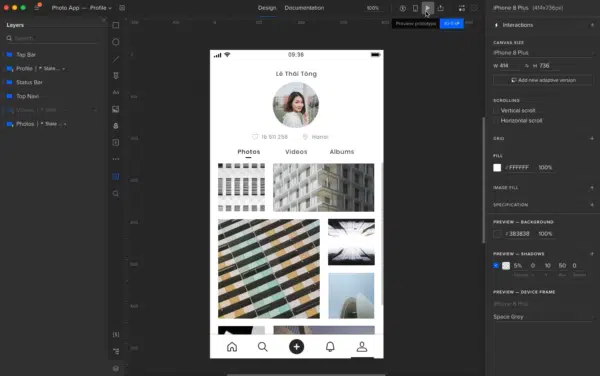Expand the dimmed Videos layer dropdown
The height and width of the screenshot is (376, 600).
click(x=94, y=110)
